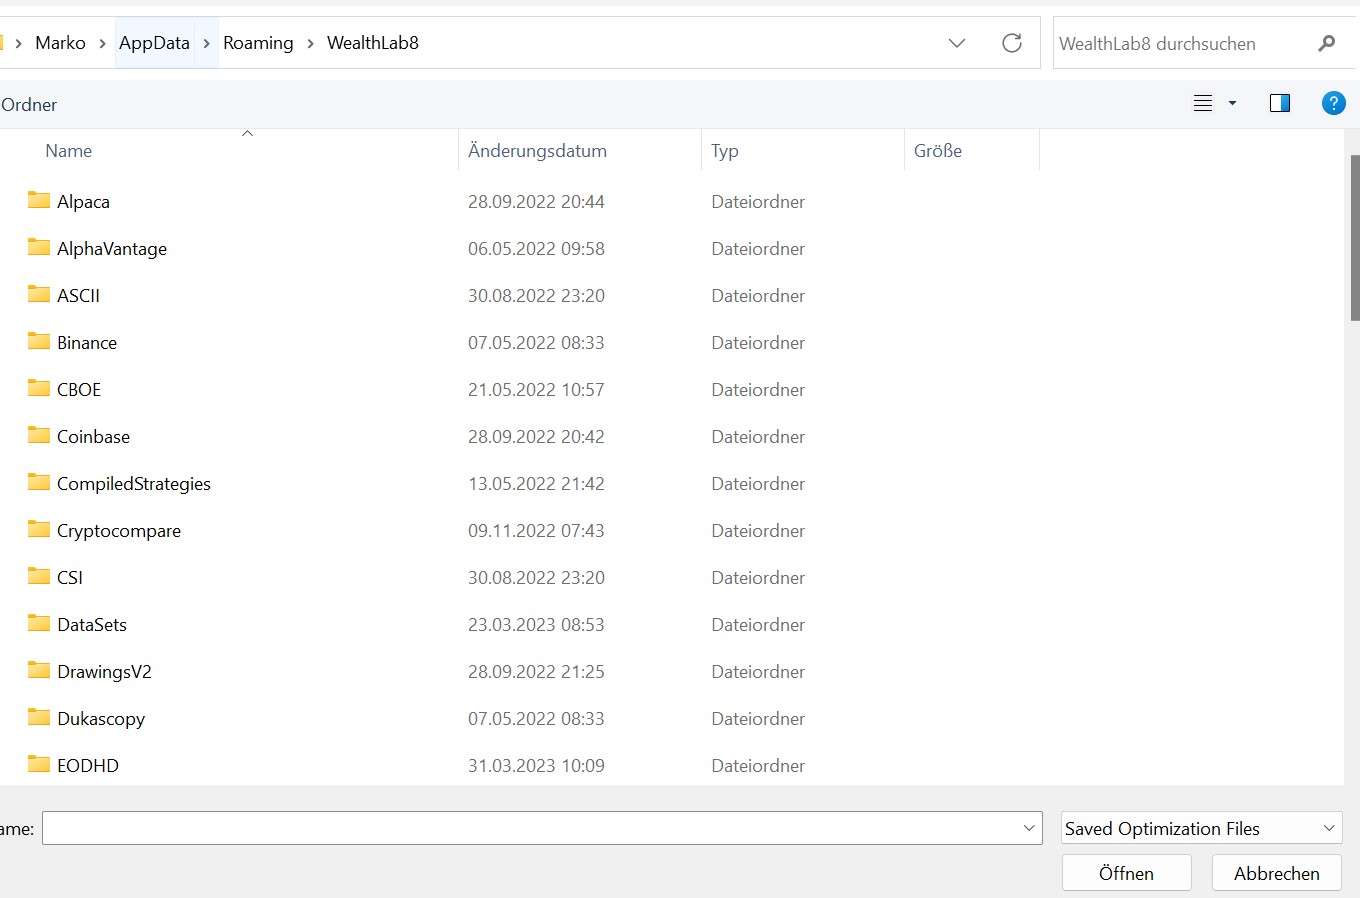Click the AlphaVantage folder name
Viewport: 1360px width, 898px height.
pyautogui.click(x=112, y=248)
